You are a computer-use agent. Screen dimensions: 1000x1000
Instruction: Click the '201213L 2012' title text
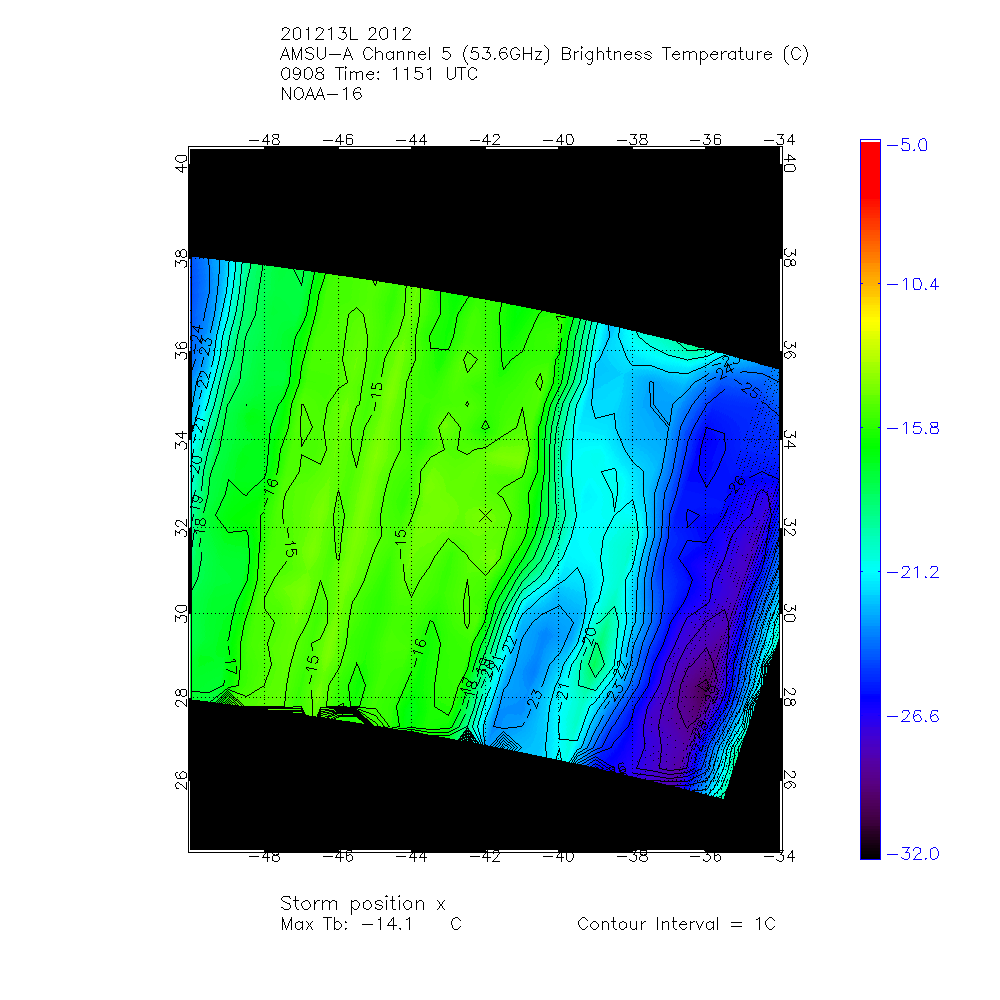pyautogui.click(x=346, y=35)
